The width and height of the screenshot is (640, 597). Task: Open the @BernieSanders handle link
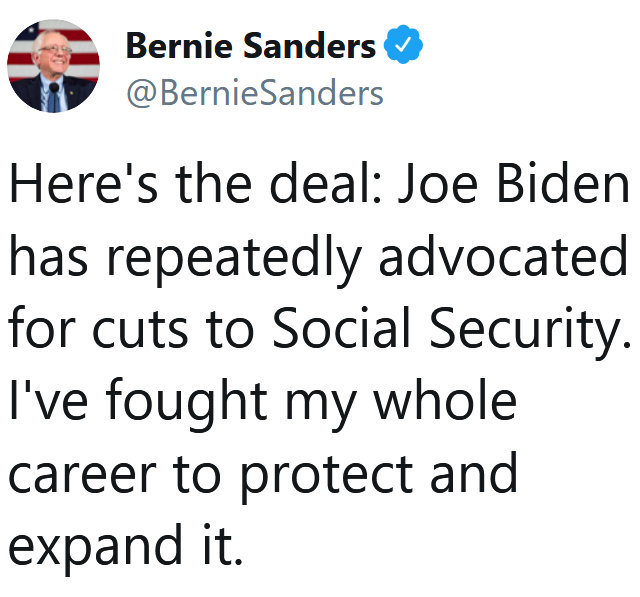(x=254, y=93)
